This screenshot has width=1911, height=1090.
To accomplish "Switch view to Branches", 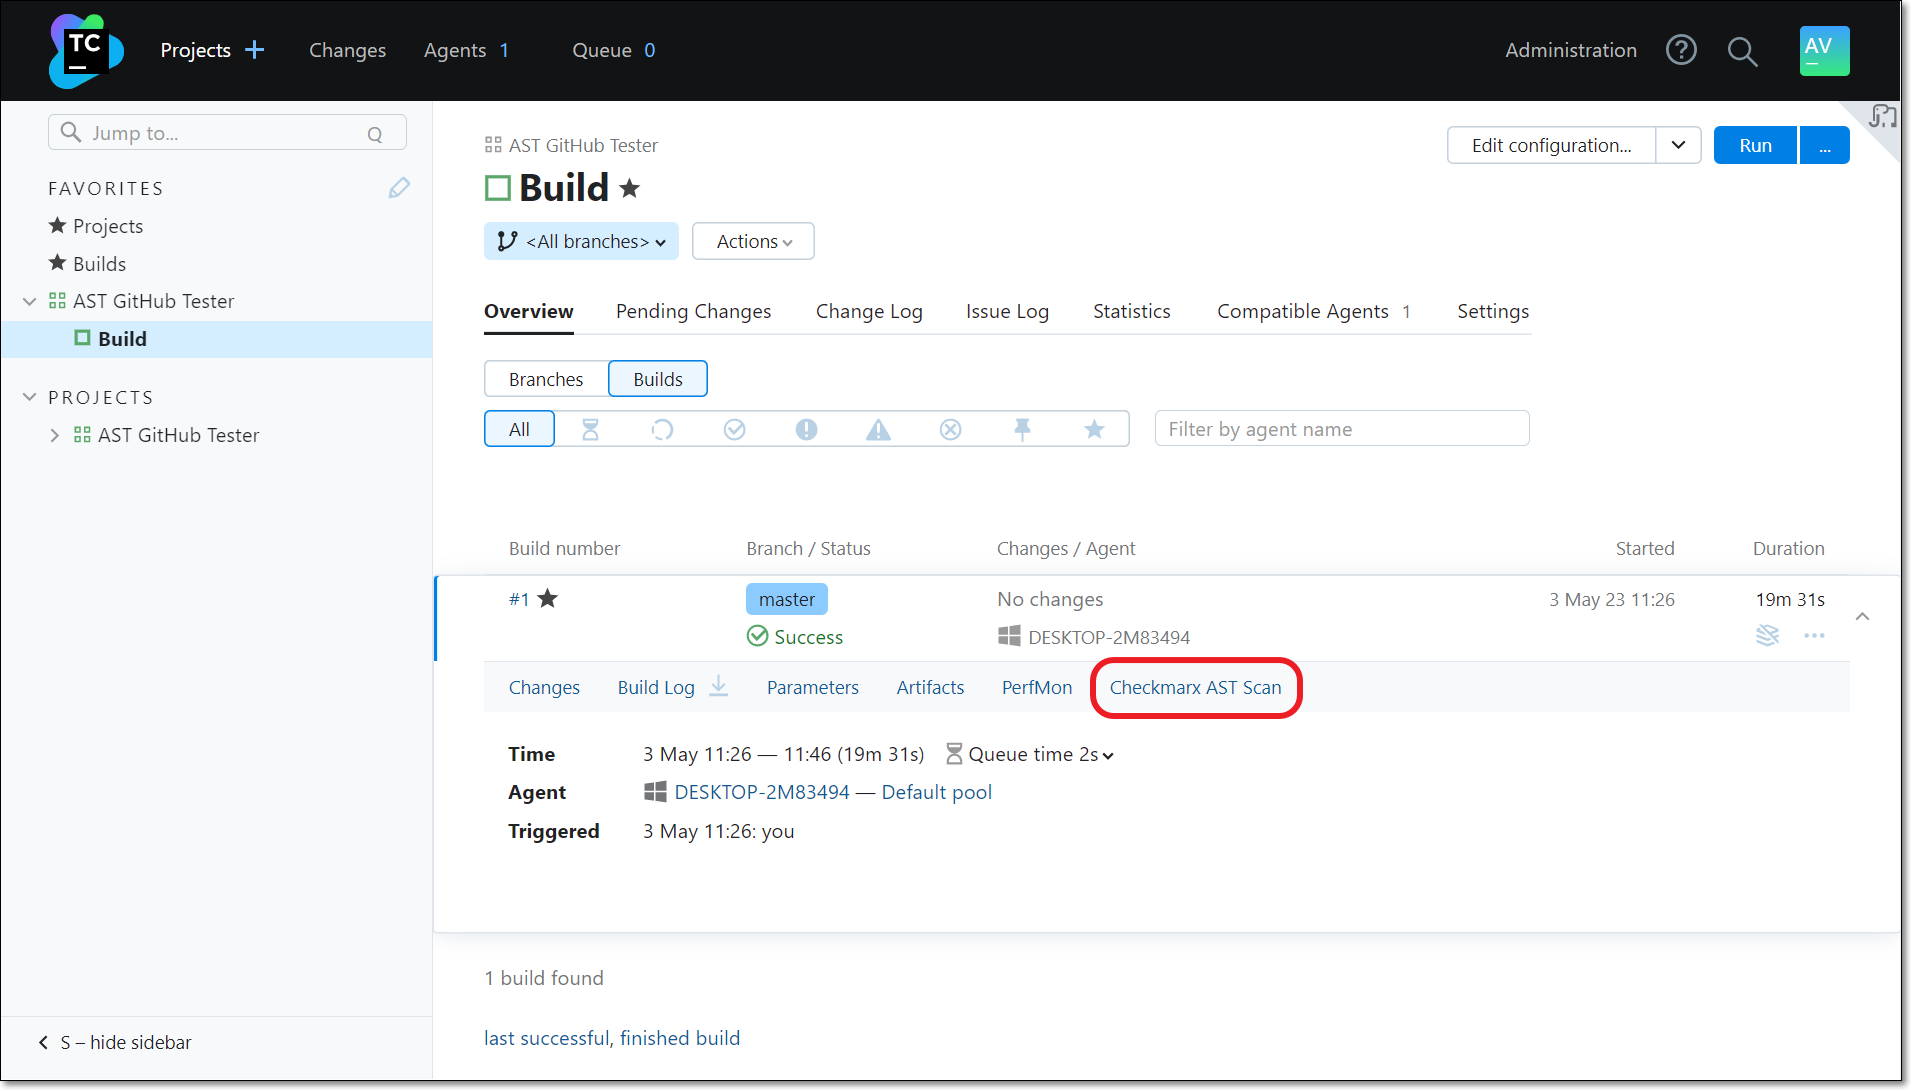I will (x=545, y=379).
